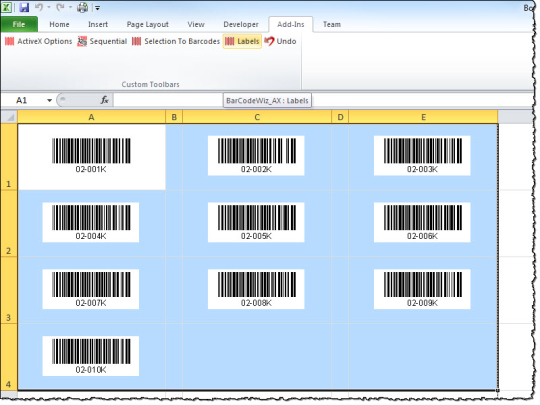Screen dimensions: 540x405
Task: Click the quick access Undo arrow
Action: coord(39,7)
